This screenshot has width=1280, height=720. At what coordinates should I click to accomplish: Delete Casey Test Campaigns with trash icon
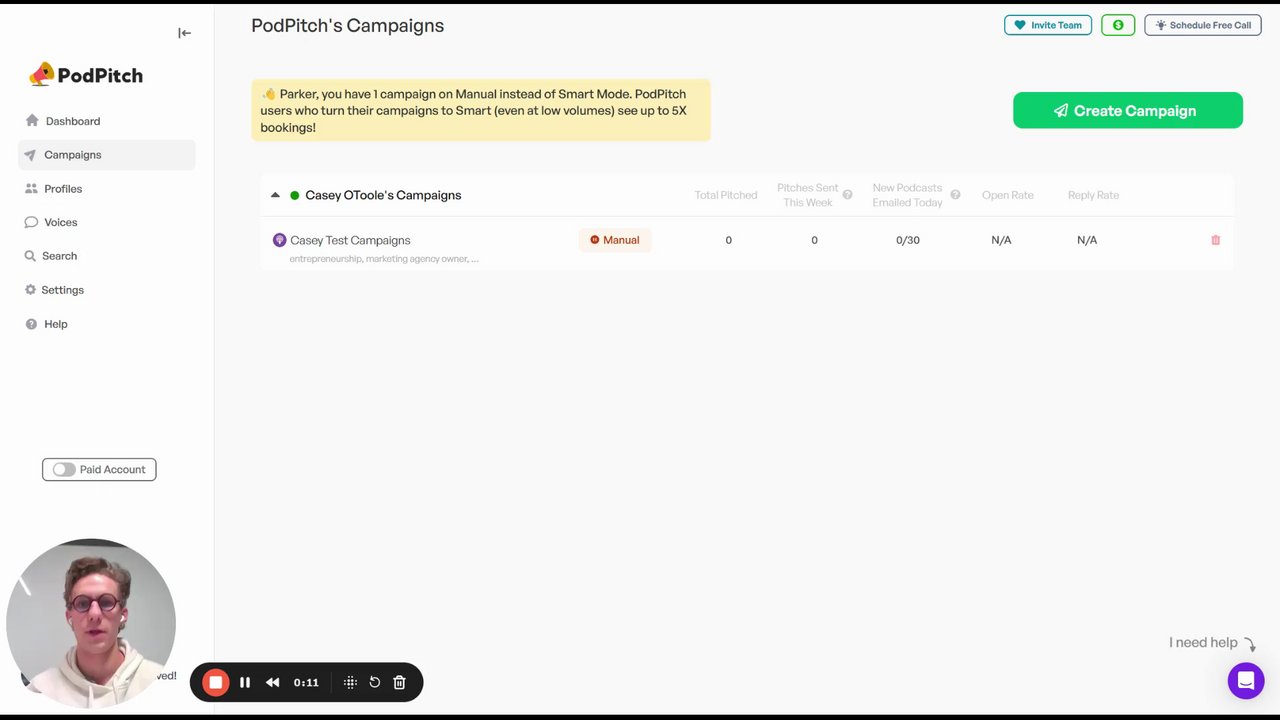pyautogui.click(x=1215, y=240)
